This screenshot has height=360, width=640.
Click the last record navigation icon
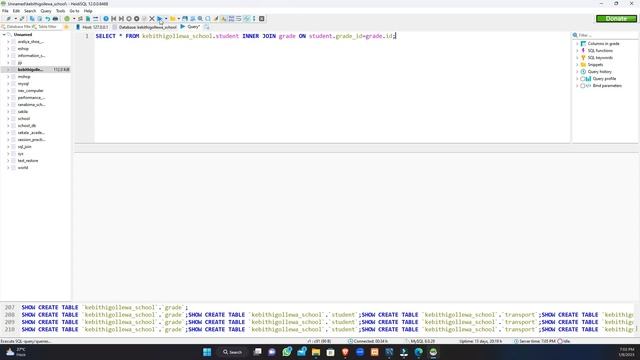121,19
